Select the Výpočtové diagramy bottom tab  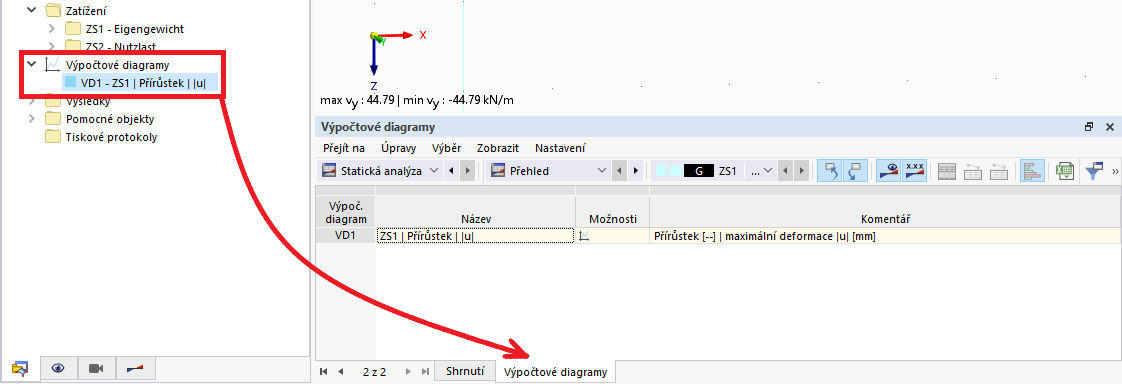click(555, 372)
